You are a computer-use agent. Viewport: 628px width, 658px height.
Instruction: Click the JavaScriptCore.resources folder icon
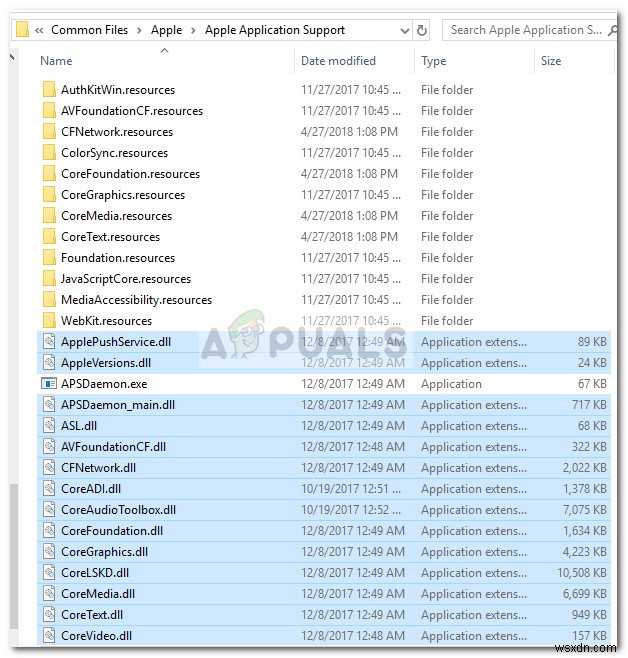[49, 278]
